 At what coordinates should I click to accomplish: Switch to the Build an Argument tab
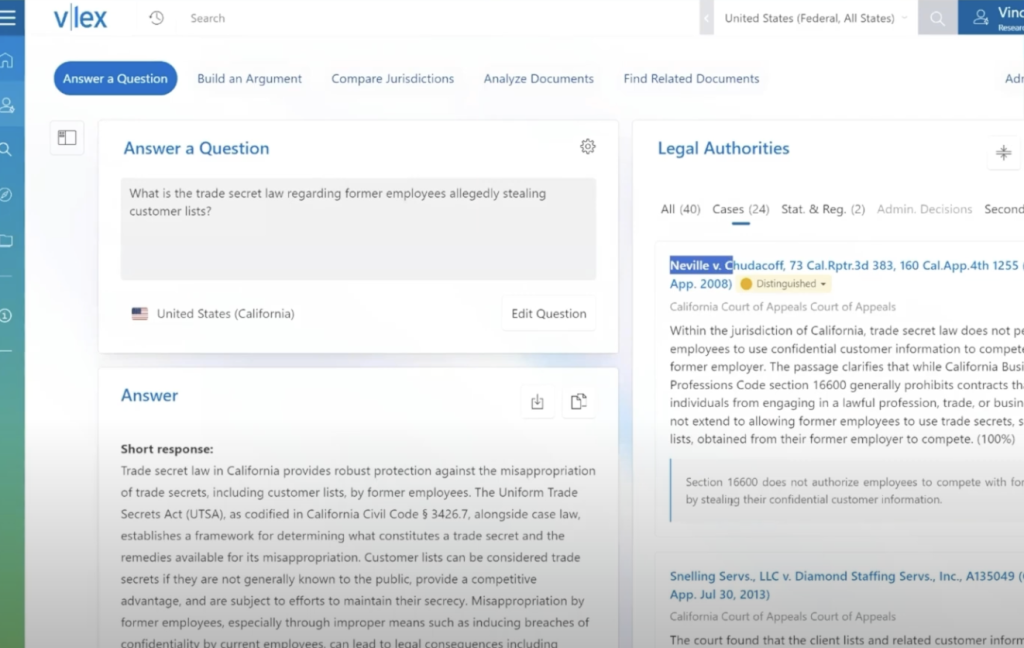tap(249, 79)
